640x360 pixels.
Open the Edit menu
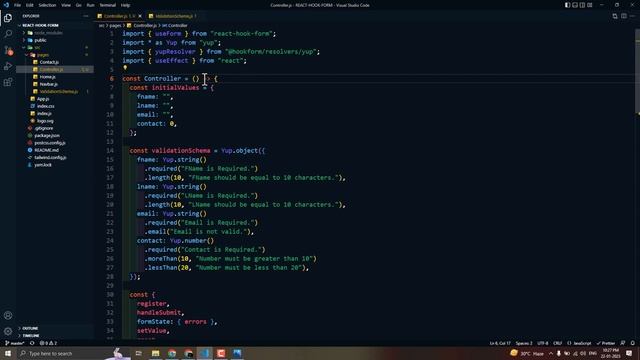[x=30, y=5]
